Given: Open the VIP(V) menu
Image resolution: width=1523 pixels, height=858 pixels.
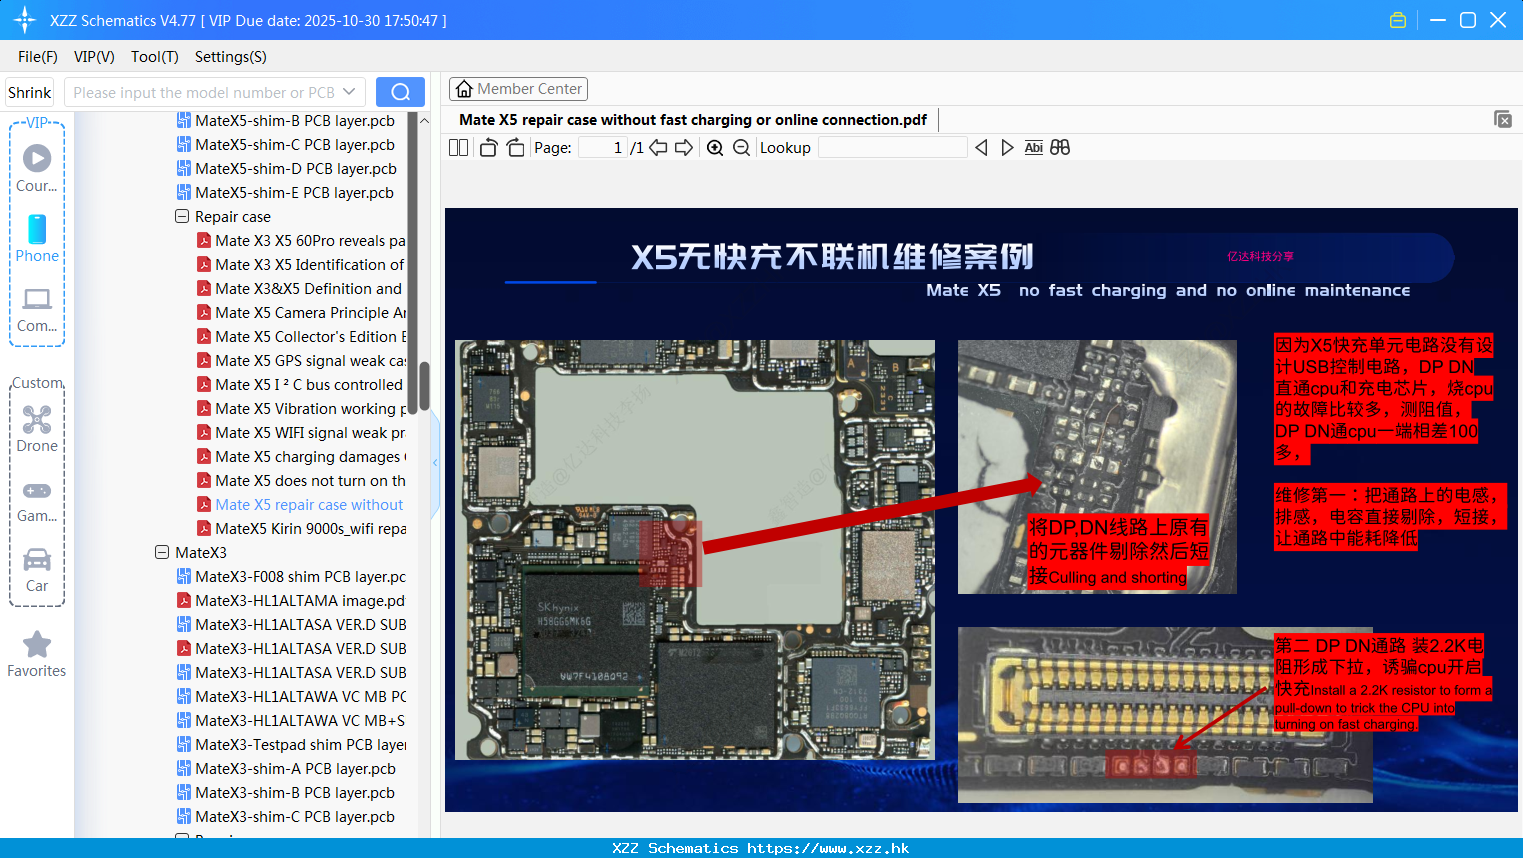Looking at the screenshot, I should tap(94, 57).
